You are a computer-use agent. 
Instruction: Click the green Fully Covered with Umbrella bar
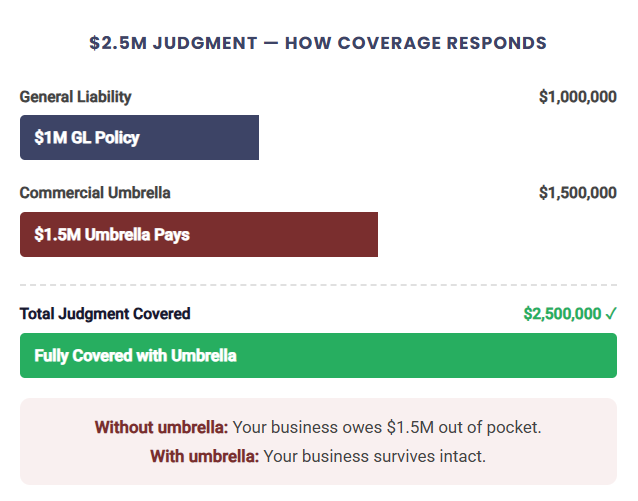[318, 356]
